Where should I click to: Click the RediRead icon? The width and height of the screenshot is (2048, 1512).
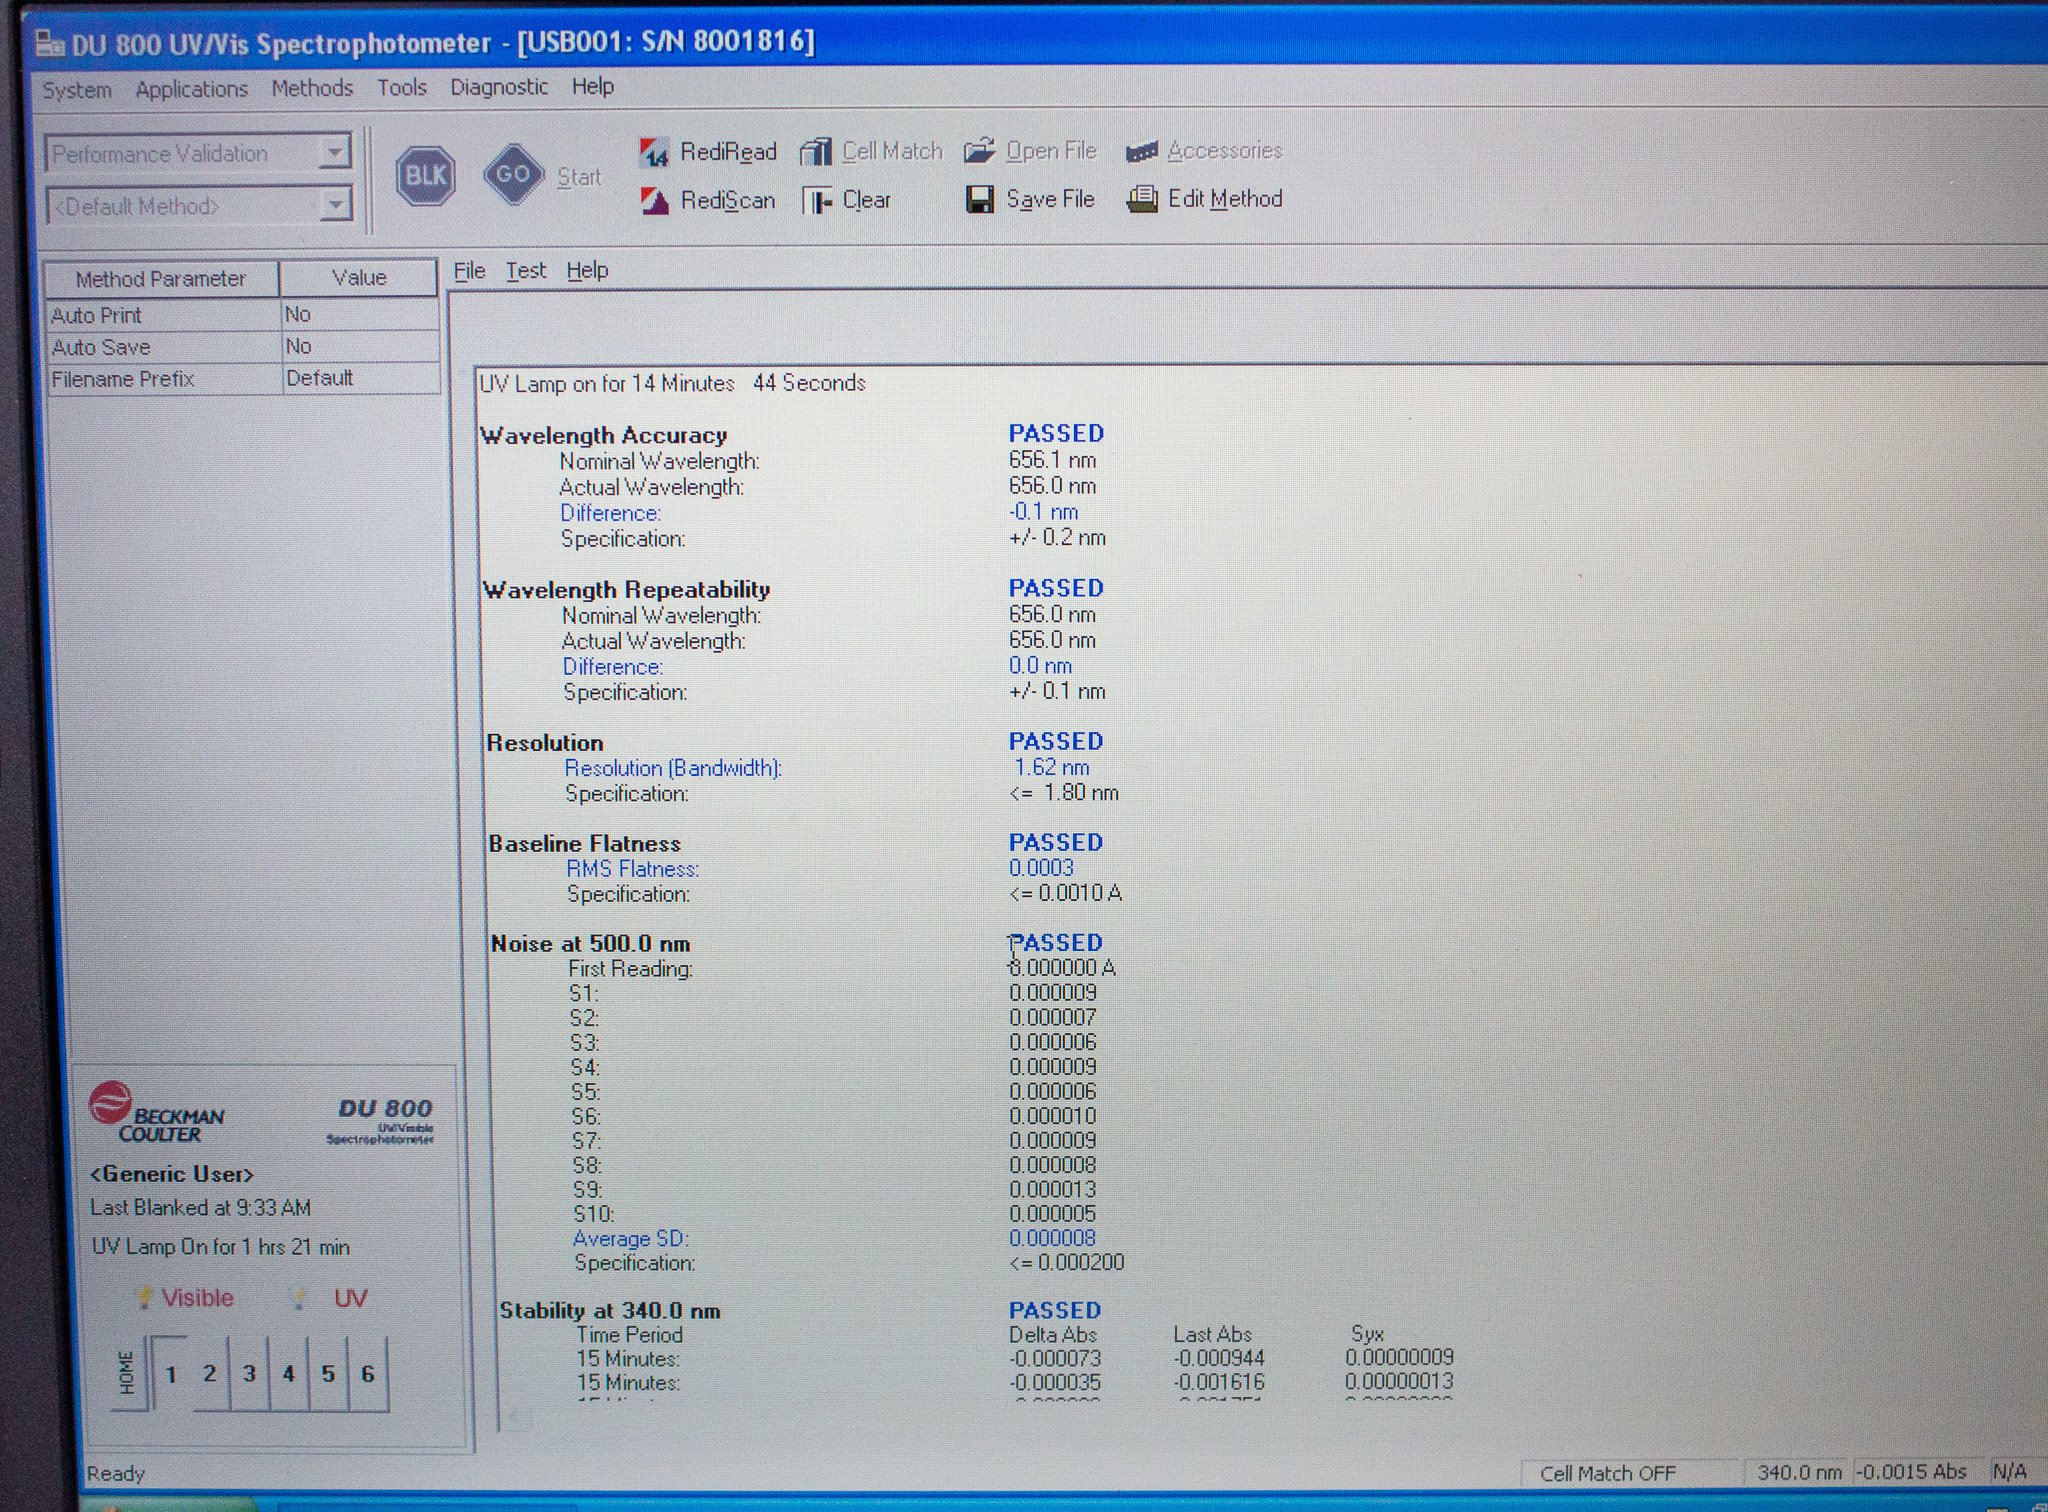pyautogui.click(x=655, y=153)
